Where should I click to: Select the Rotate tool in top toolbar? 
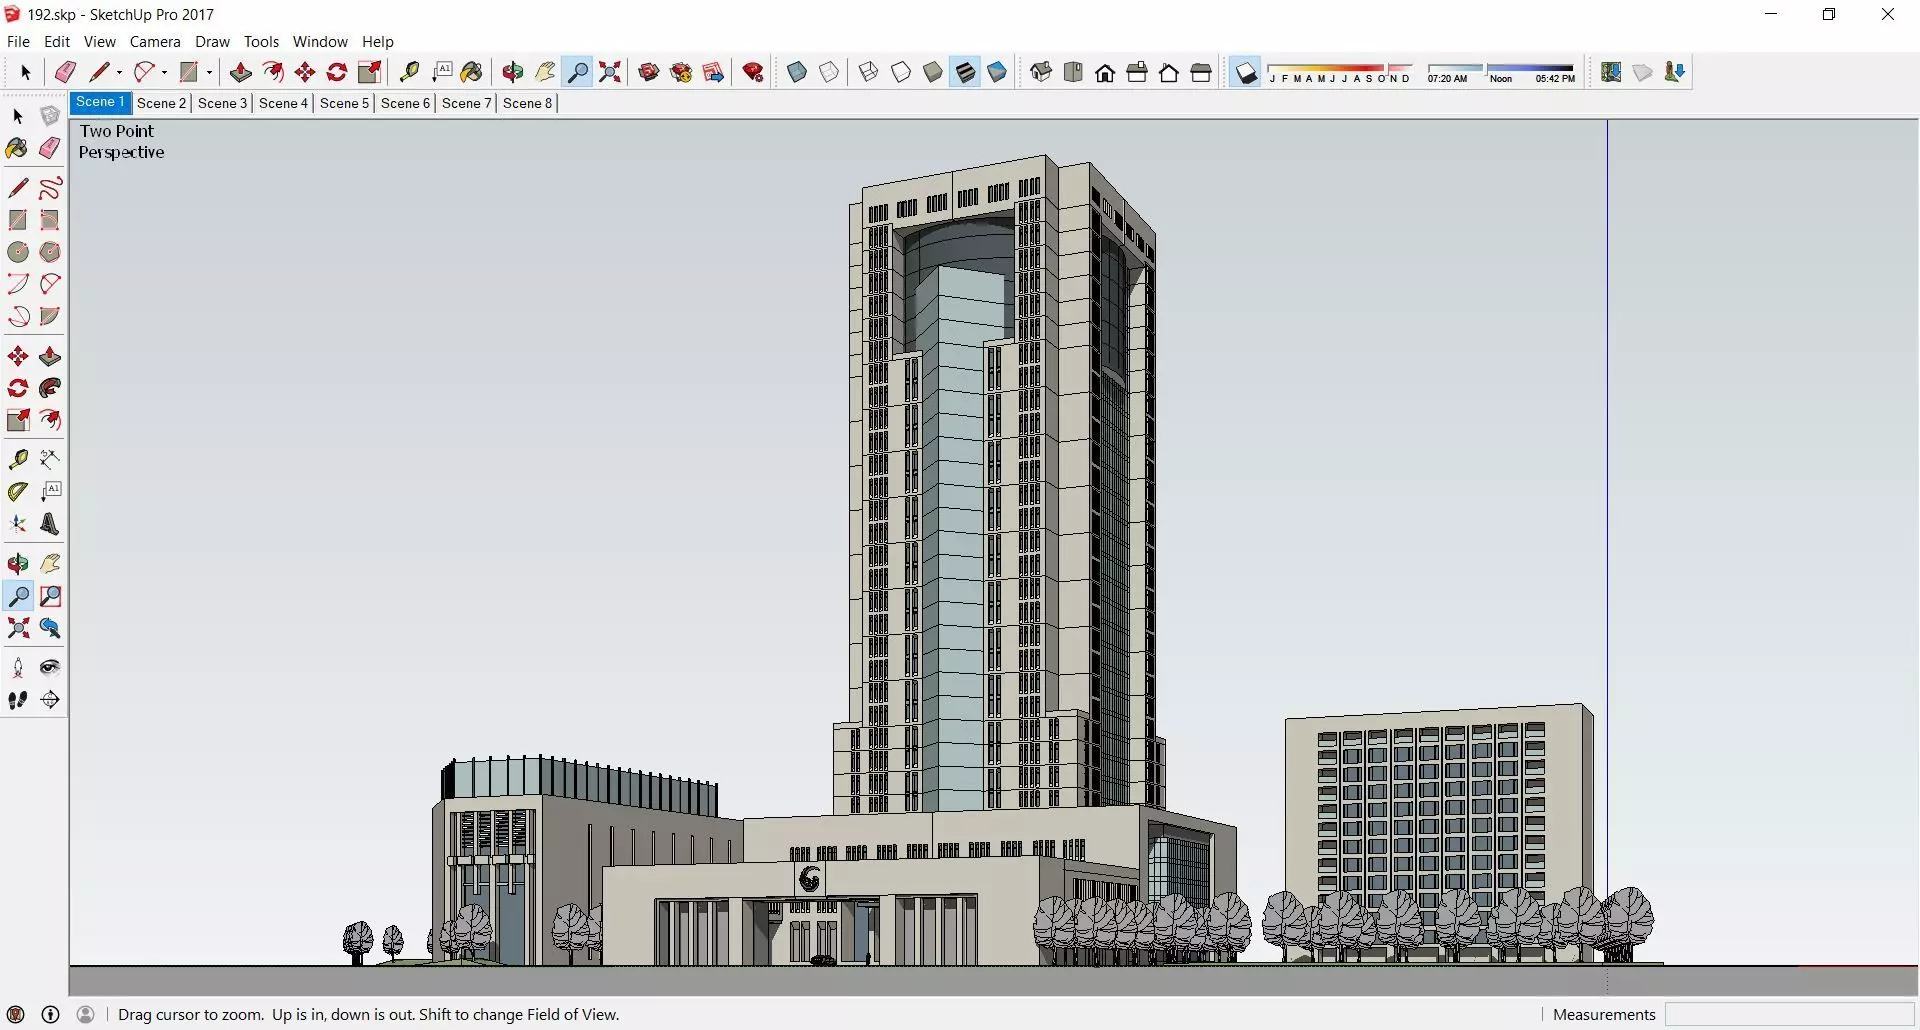[337, 72]
